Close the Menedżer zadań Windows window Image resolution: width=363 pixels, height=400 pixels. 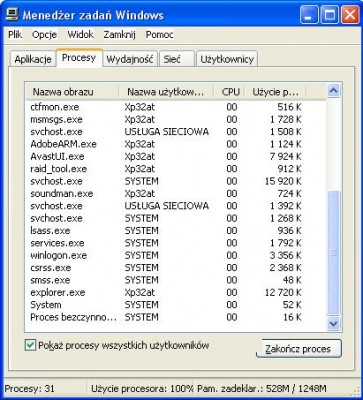coord(350,15)
